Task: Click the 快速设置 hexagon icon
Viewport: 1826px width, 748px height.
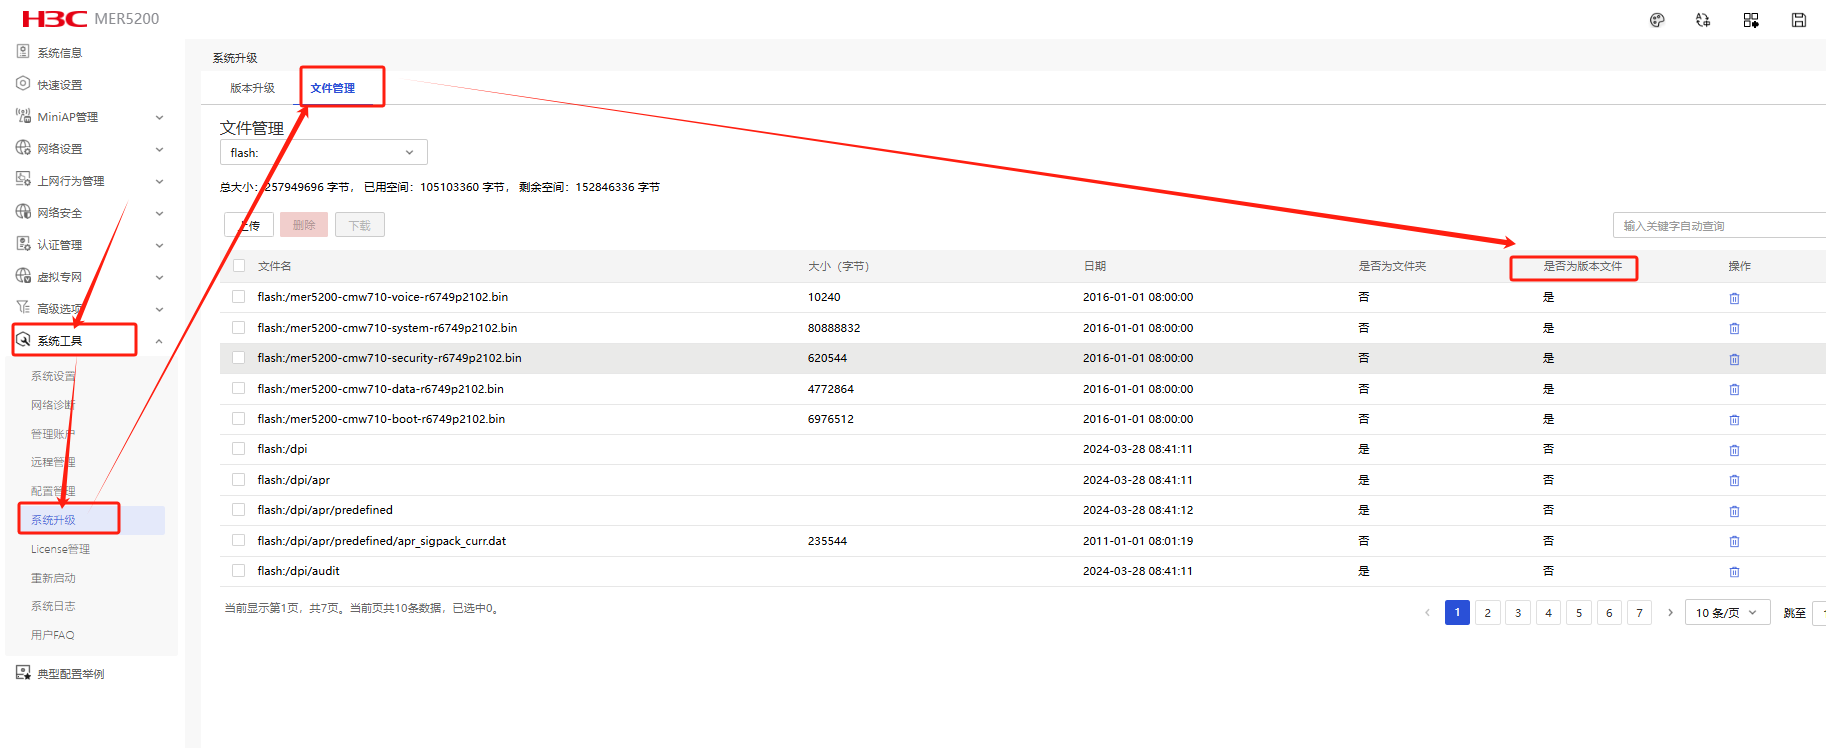Action: [23, 84]
